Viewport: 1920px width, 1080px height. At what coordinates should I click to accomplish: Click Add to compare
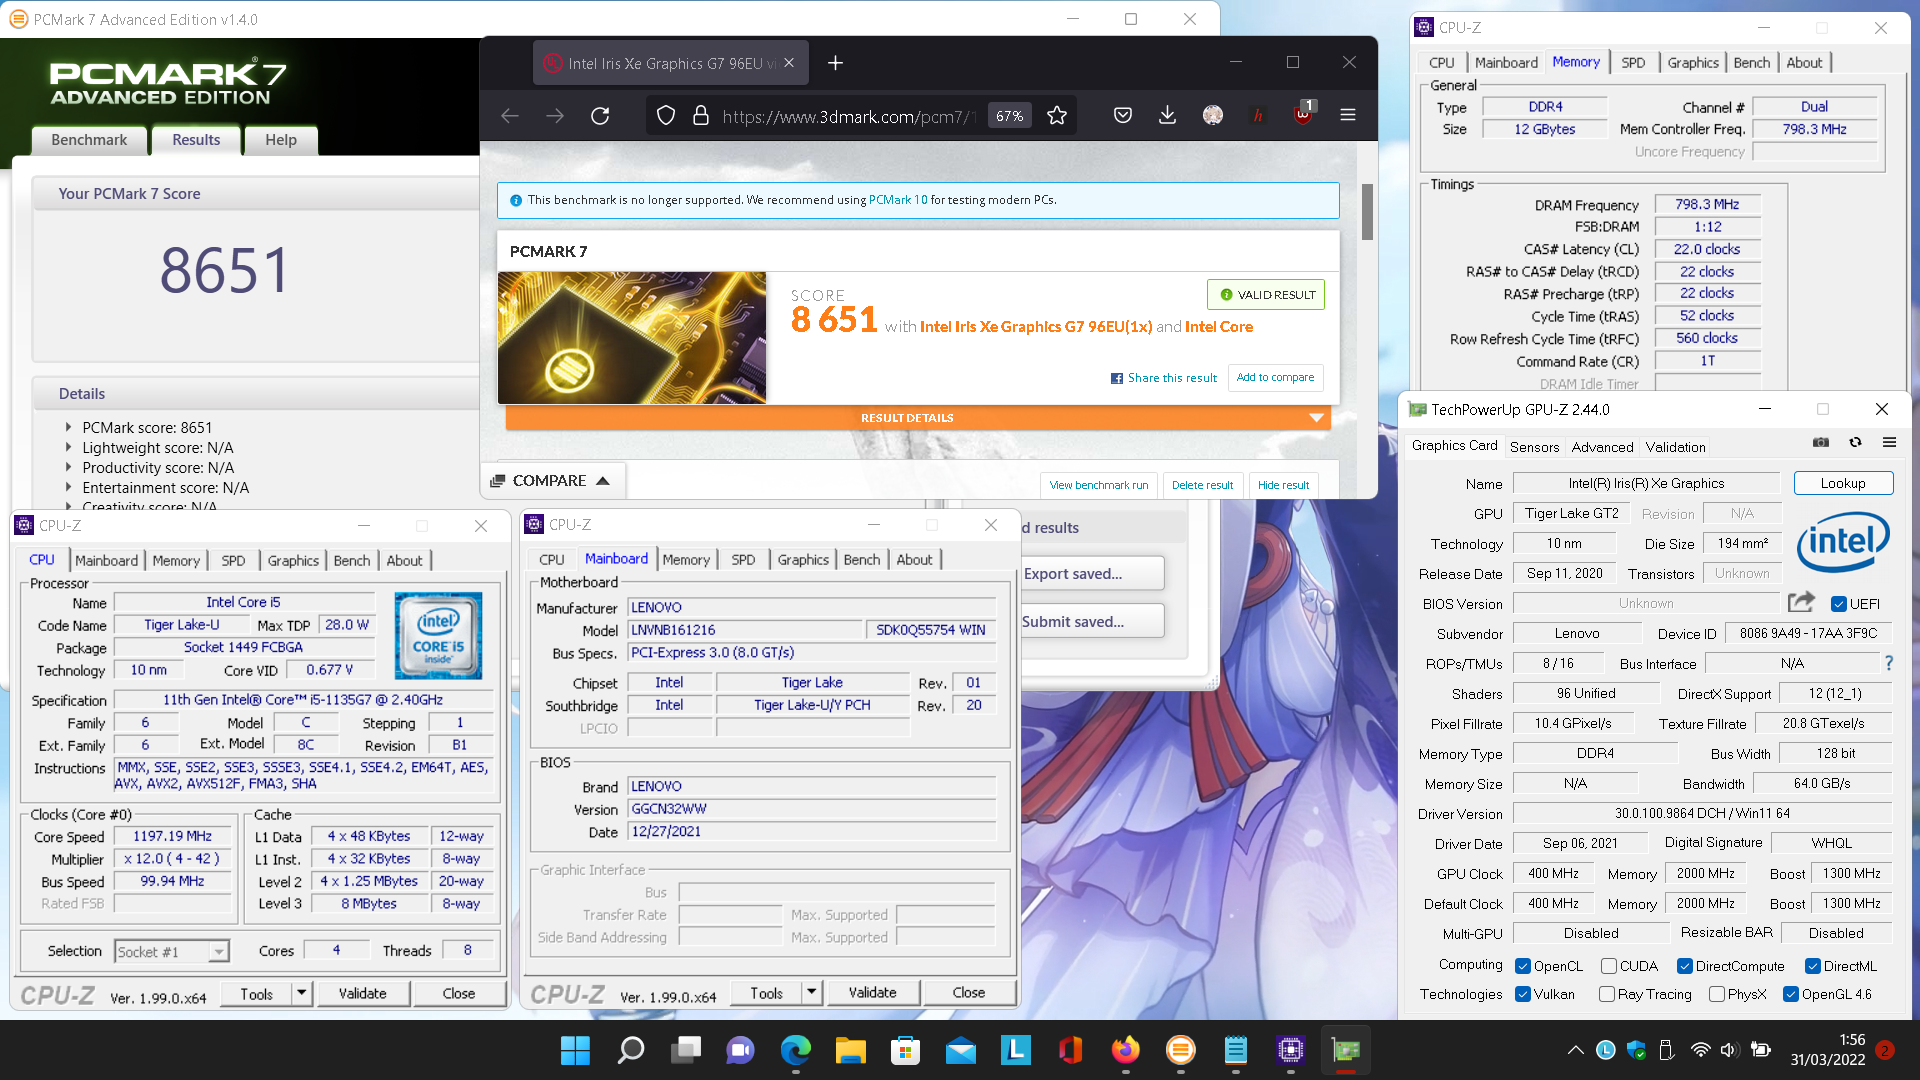(1275, 377)
